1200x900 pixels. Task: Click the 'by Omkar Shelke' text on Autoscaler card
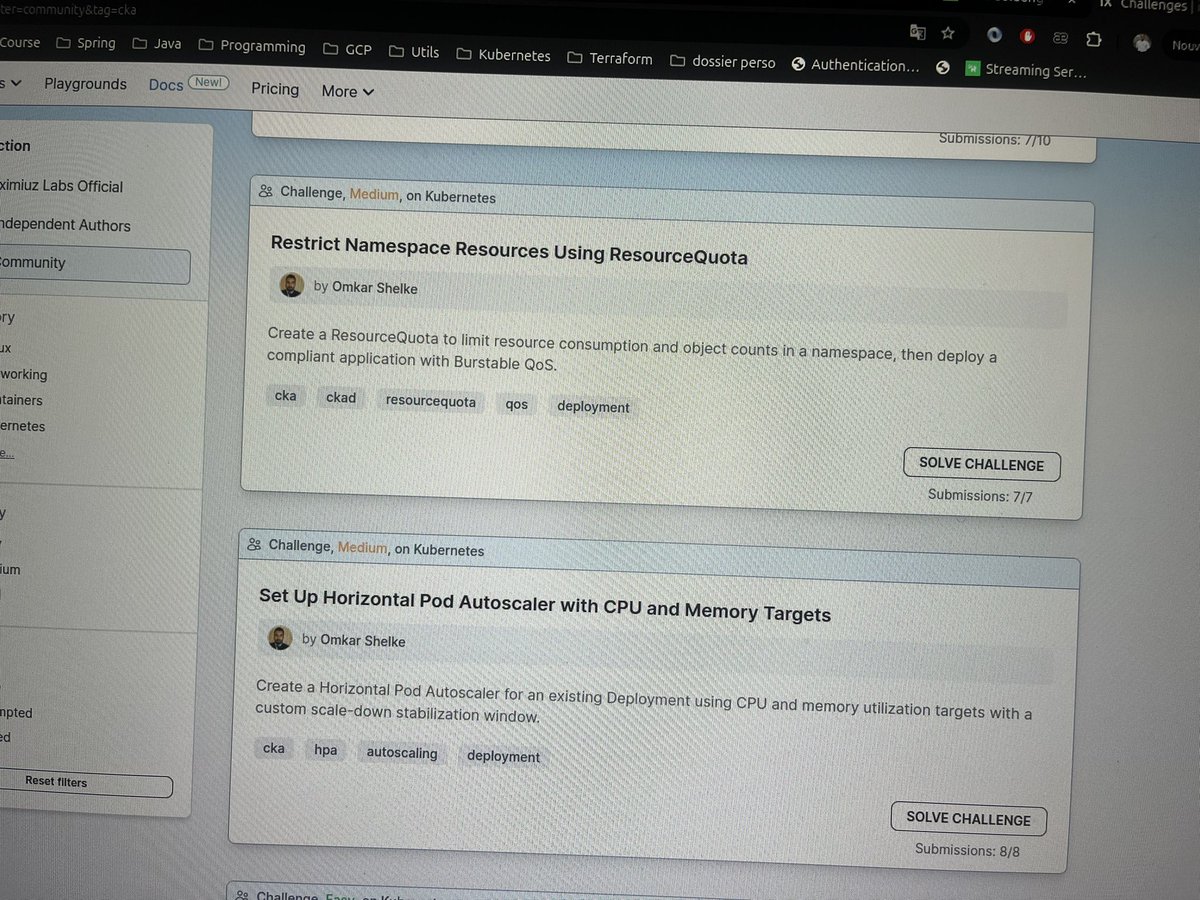[x=354, y=641]
